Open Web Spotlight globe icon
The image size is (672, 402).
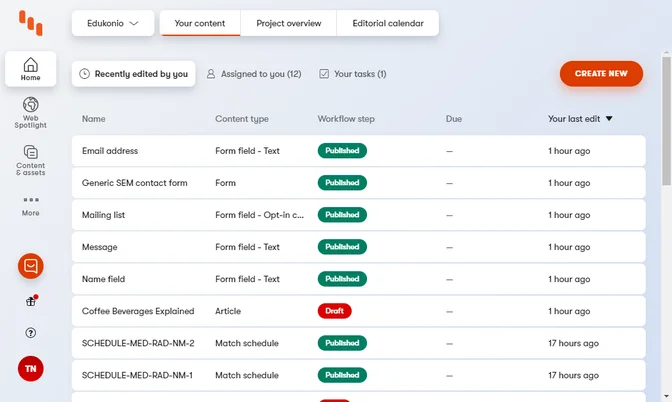tap(30, 111)
